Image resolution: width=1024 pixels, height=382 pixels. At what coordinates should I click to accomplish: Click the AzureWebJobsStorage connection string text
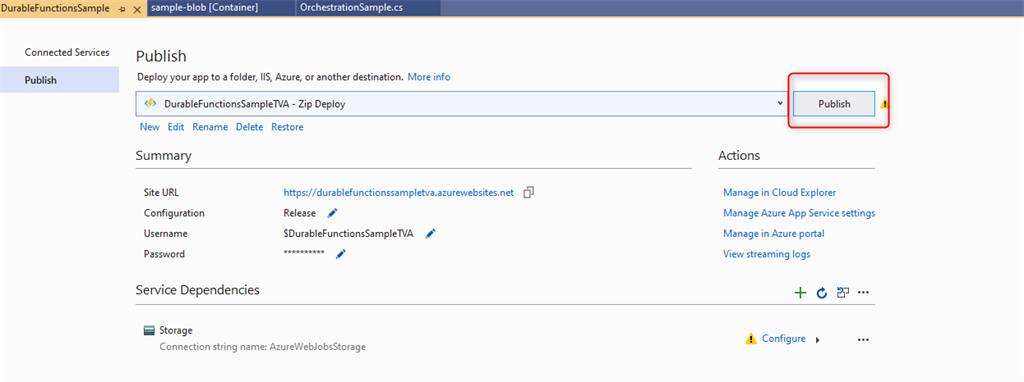point(263,347)
